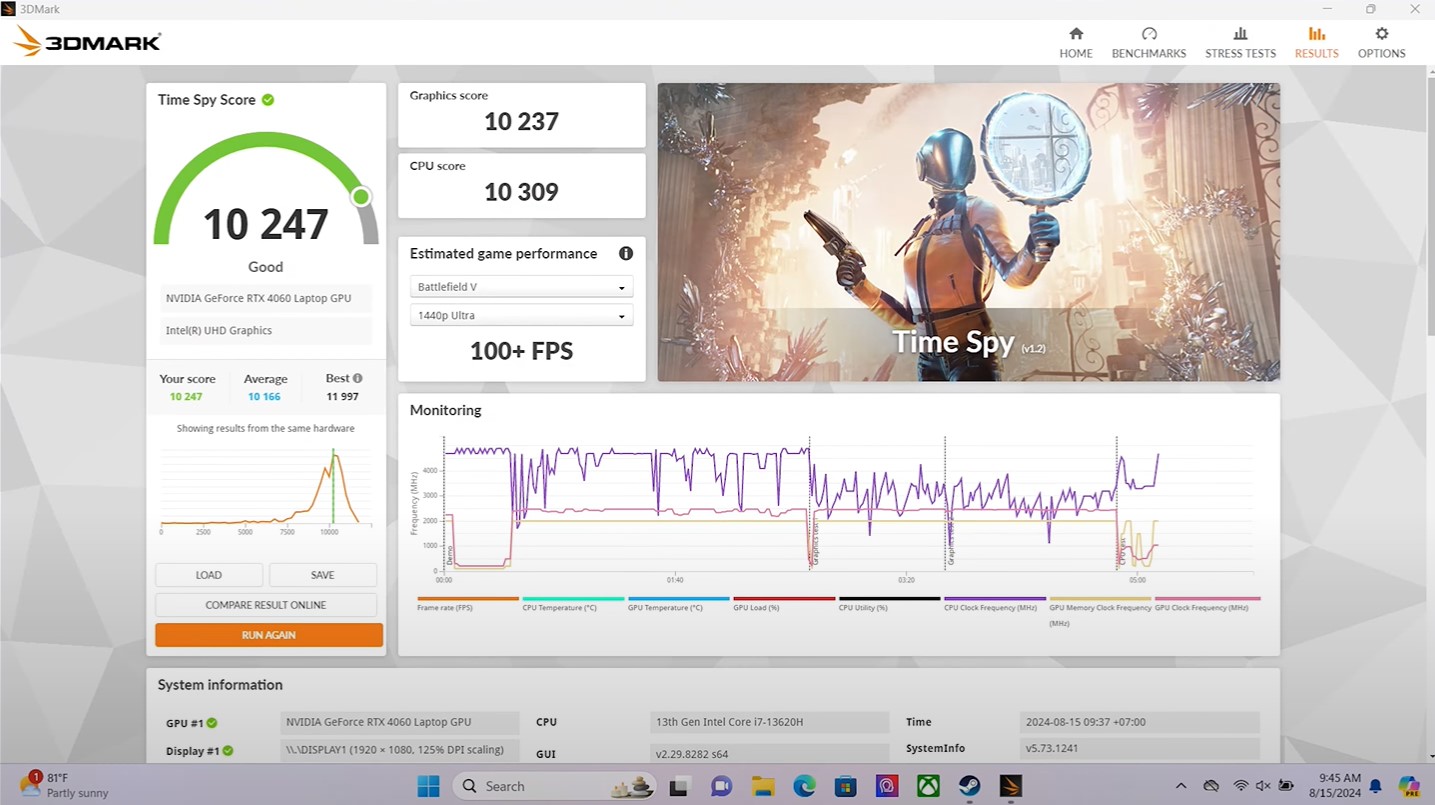Image resolution: width=1435 pixels, height=805 pixels.
Task: Click the LOAD button
Action: coord(209,575)
